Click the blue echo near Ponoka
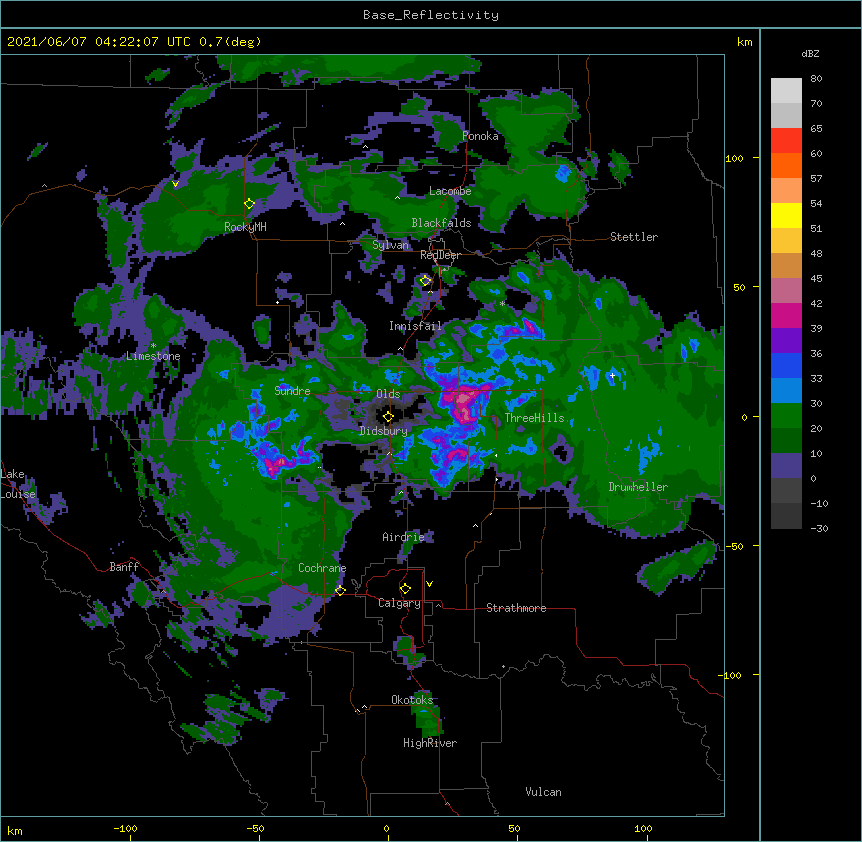 [x=563, y=173]
